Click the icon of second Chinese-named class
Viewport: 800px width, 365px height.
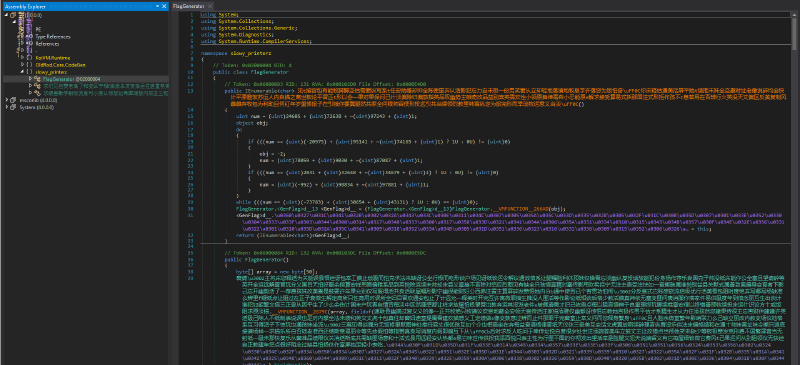[37, 93]
